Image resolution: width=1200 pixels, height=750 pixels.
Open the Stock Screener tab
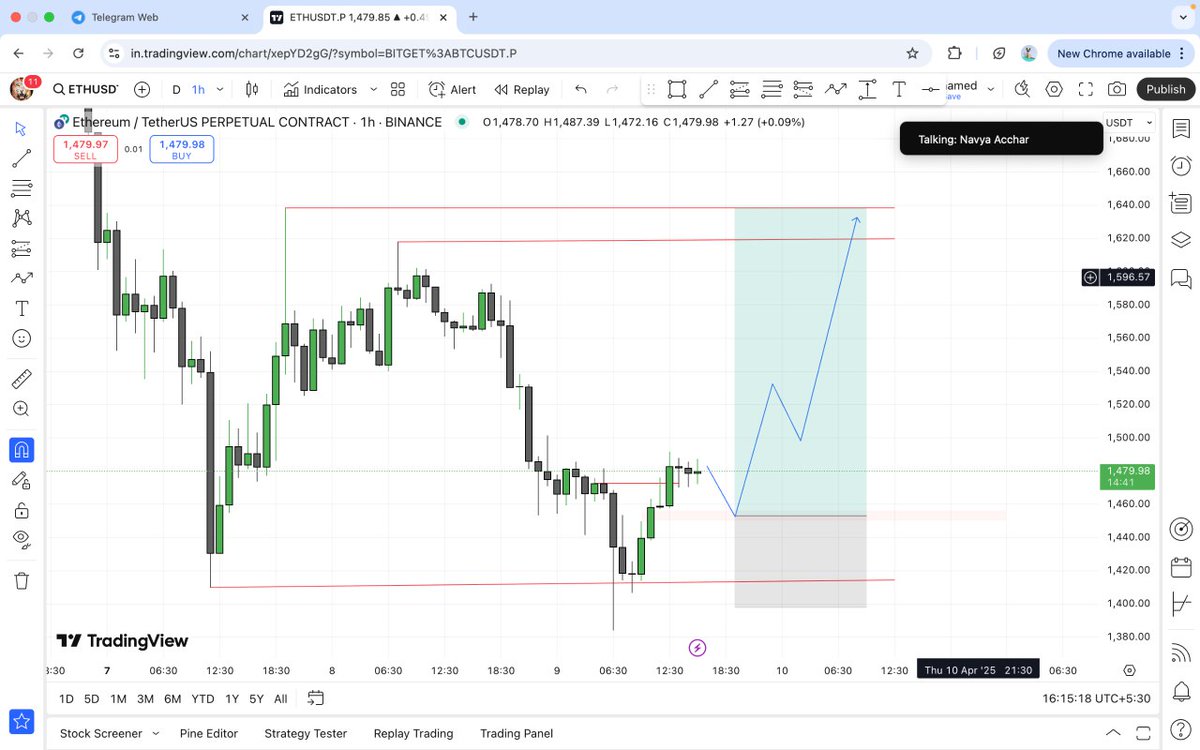[x=101, y=733]
